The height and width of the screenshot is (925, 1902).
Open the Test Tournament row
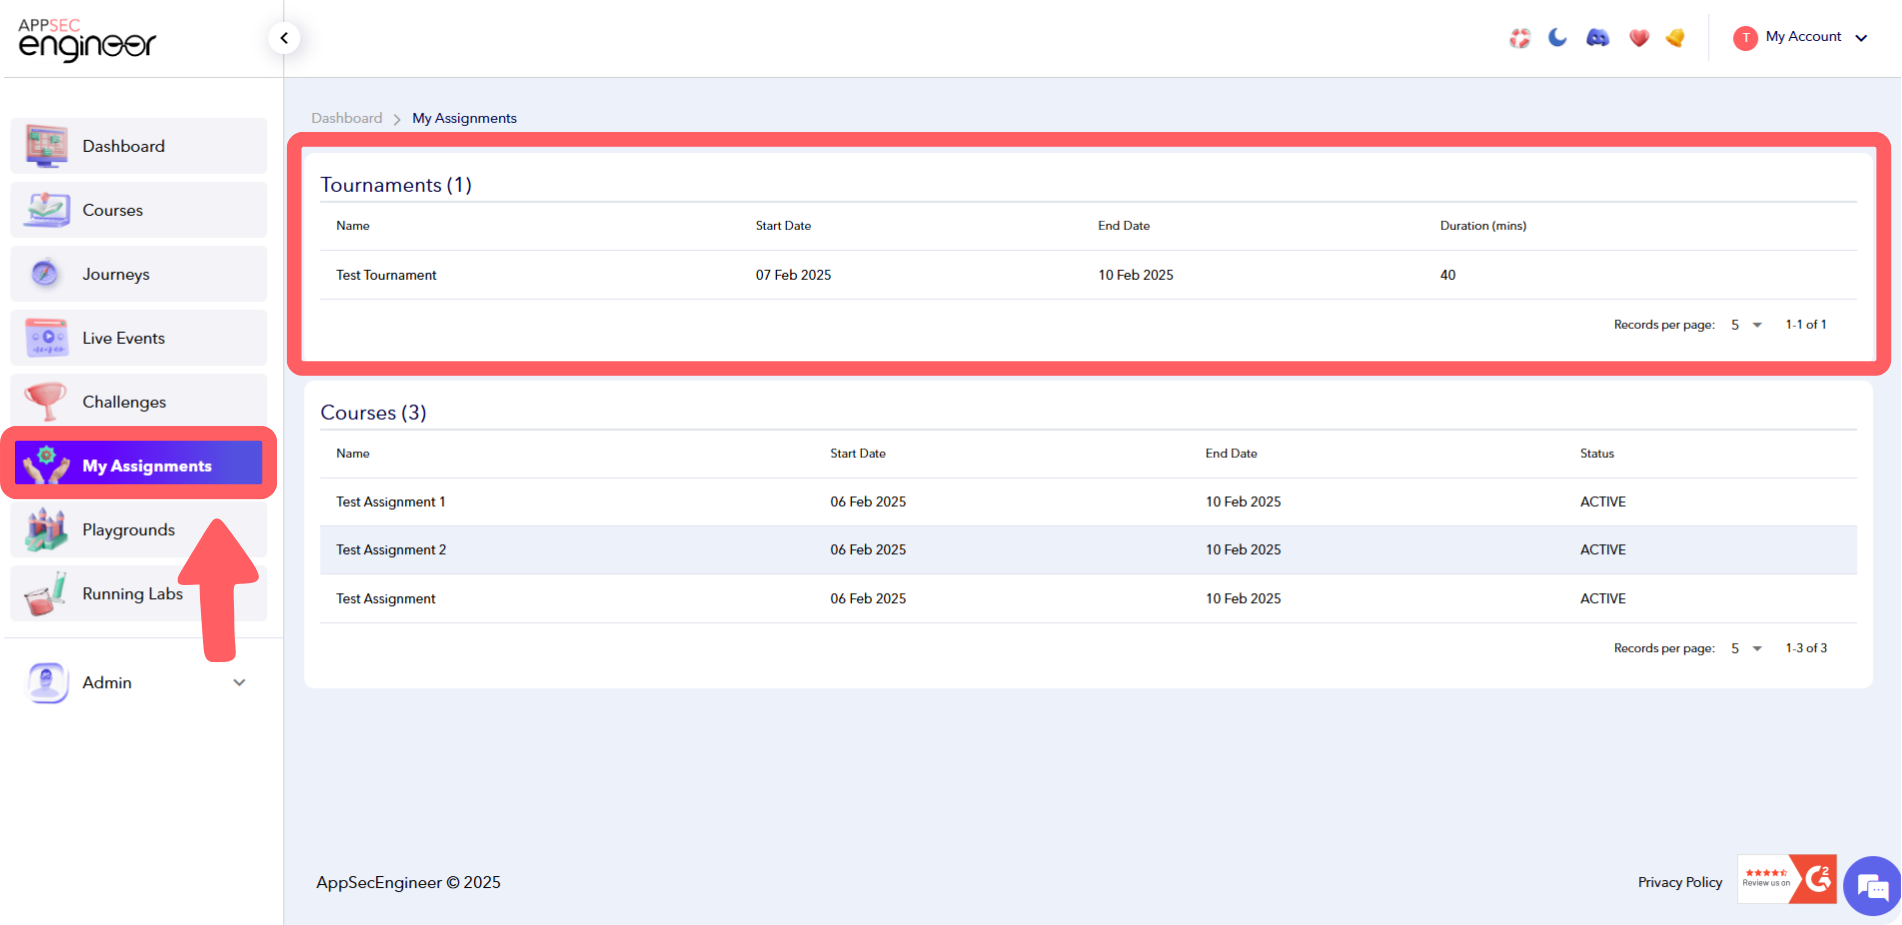pyautogui.click(x=386, y=274)
